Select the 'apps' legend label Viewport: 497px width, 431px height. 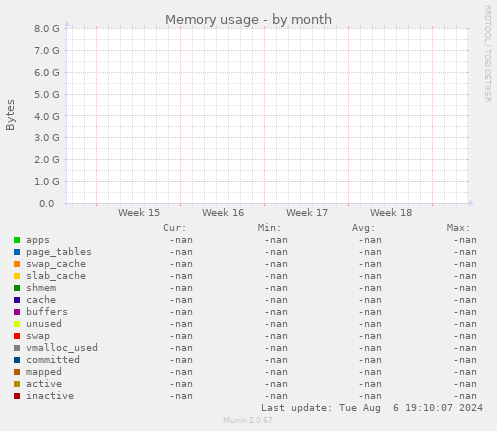[x=38, y=240]
